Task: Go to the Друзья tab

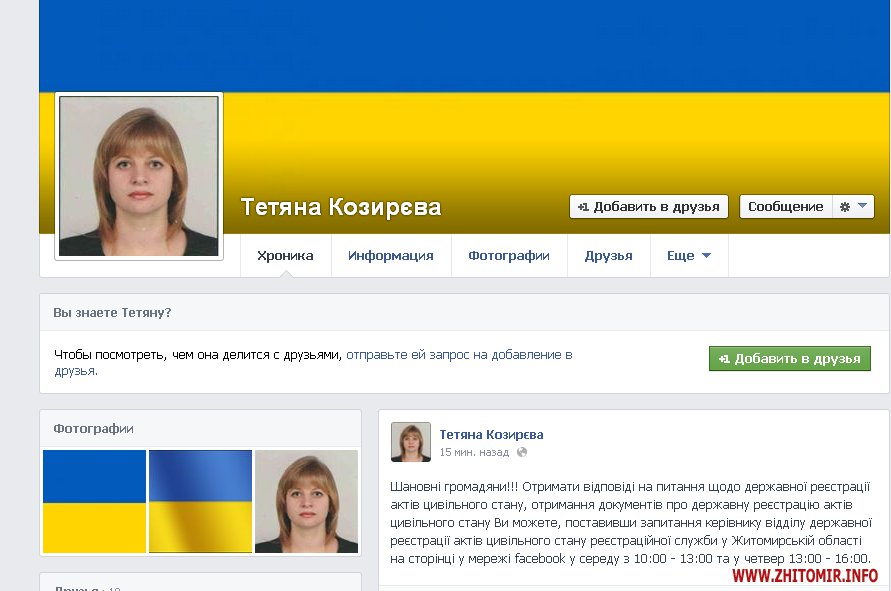Action: [x=609, y=256]
